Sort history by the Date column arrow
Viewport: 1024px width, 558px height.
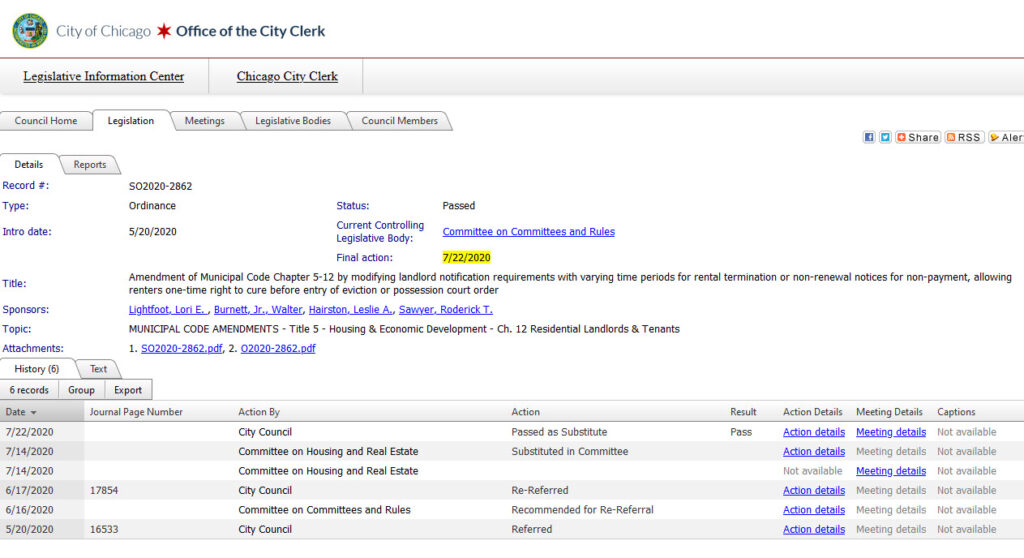pyautogui.click(x=33, y=413)
